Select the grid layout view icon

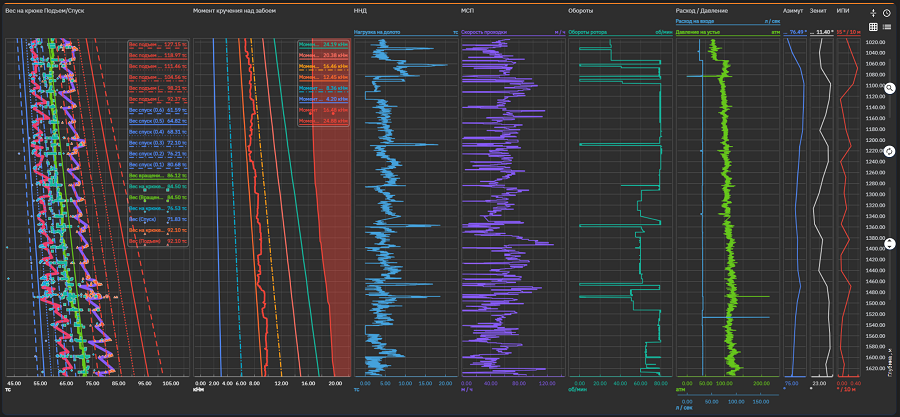(x=873, y=26)
